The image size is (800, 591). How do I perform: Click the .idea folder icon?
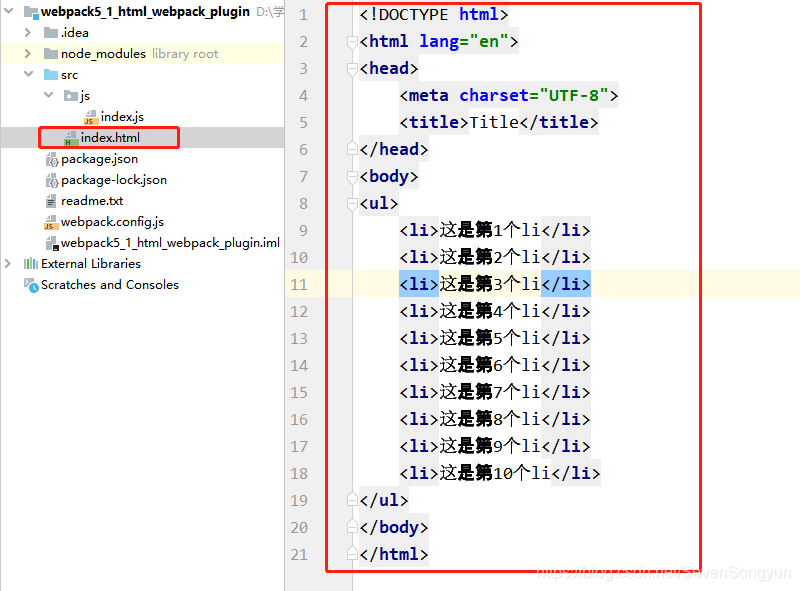coord(51,33)
